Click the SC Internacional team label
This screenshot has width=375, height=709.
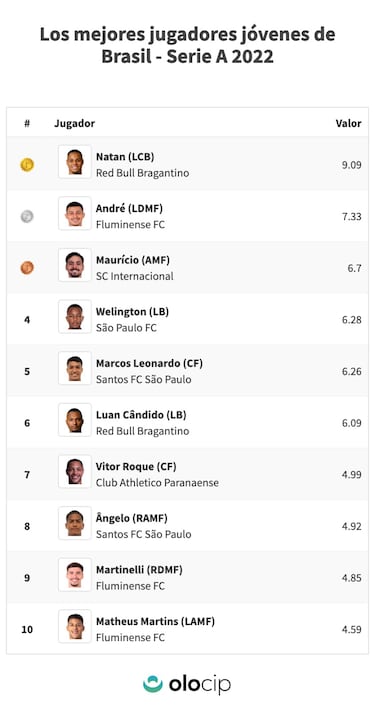point(134,276)
